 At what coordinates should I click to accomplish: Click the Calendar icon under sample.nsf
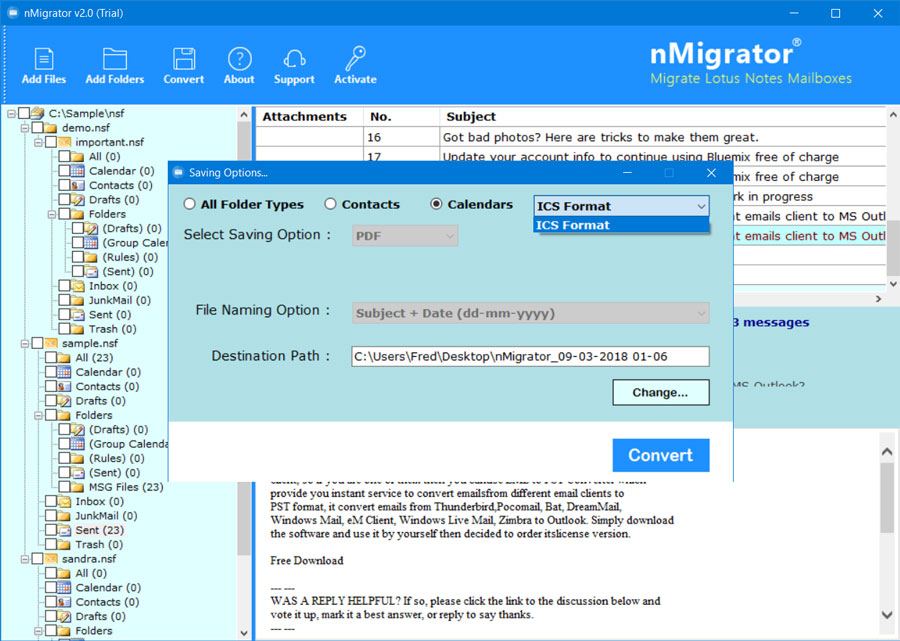[x=64, y=372]
